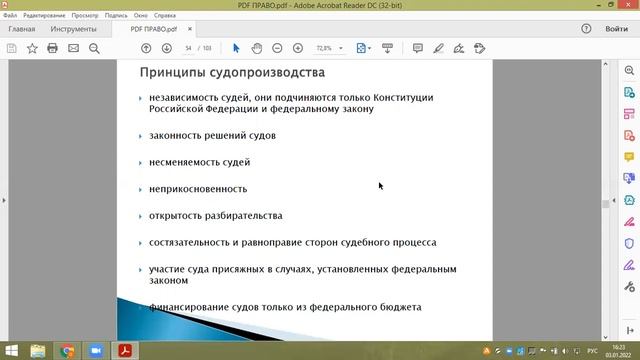Open Zoom from the taskbar

(96, 351)
